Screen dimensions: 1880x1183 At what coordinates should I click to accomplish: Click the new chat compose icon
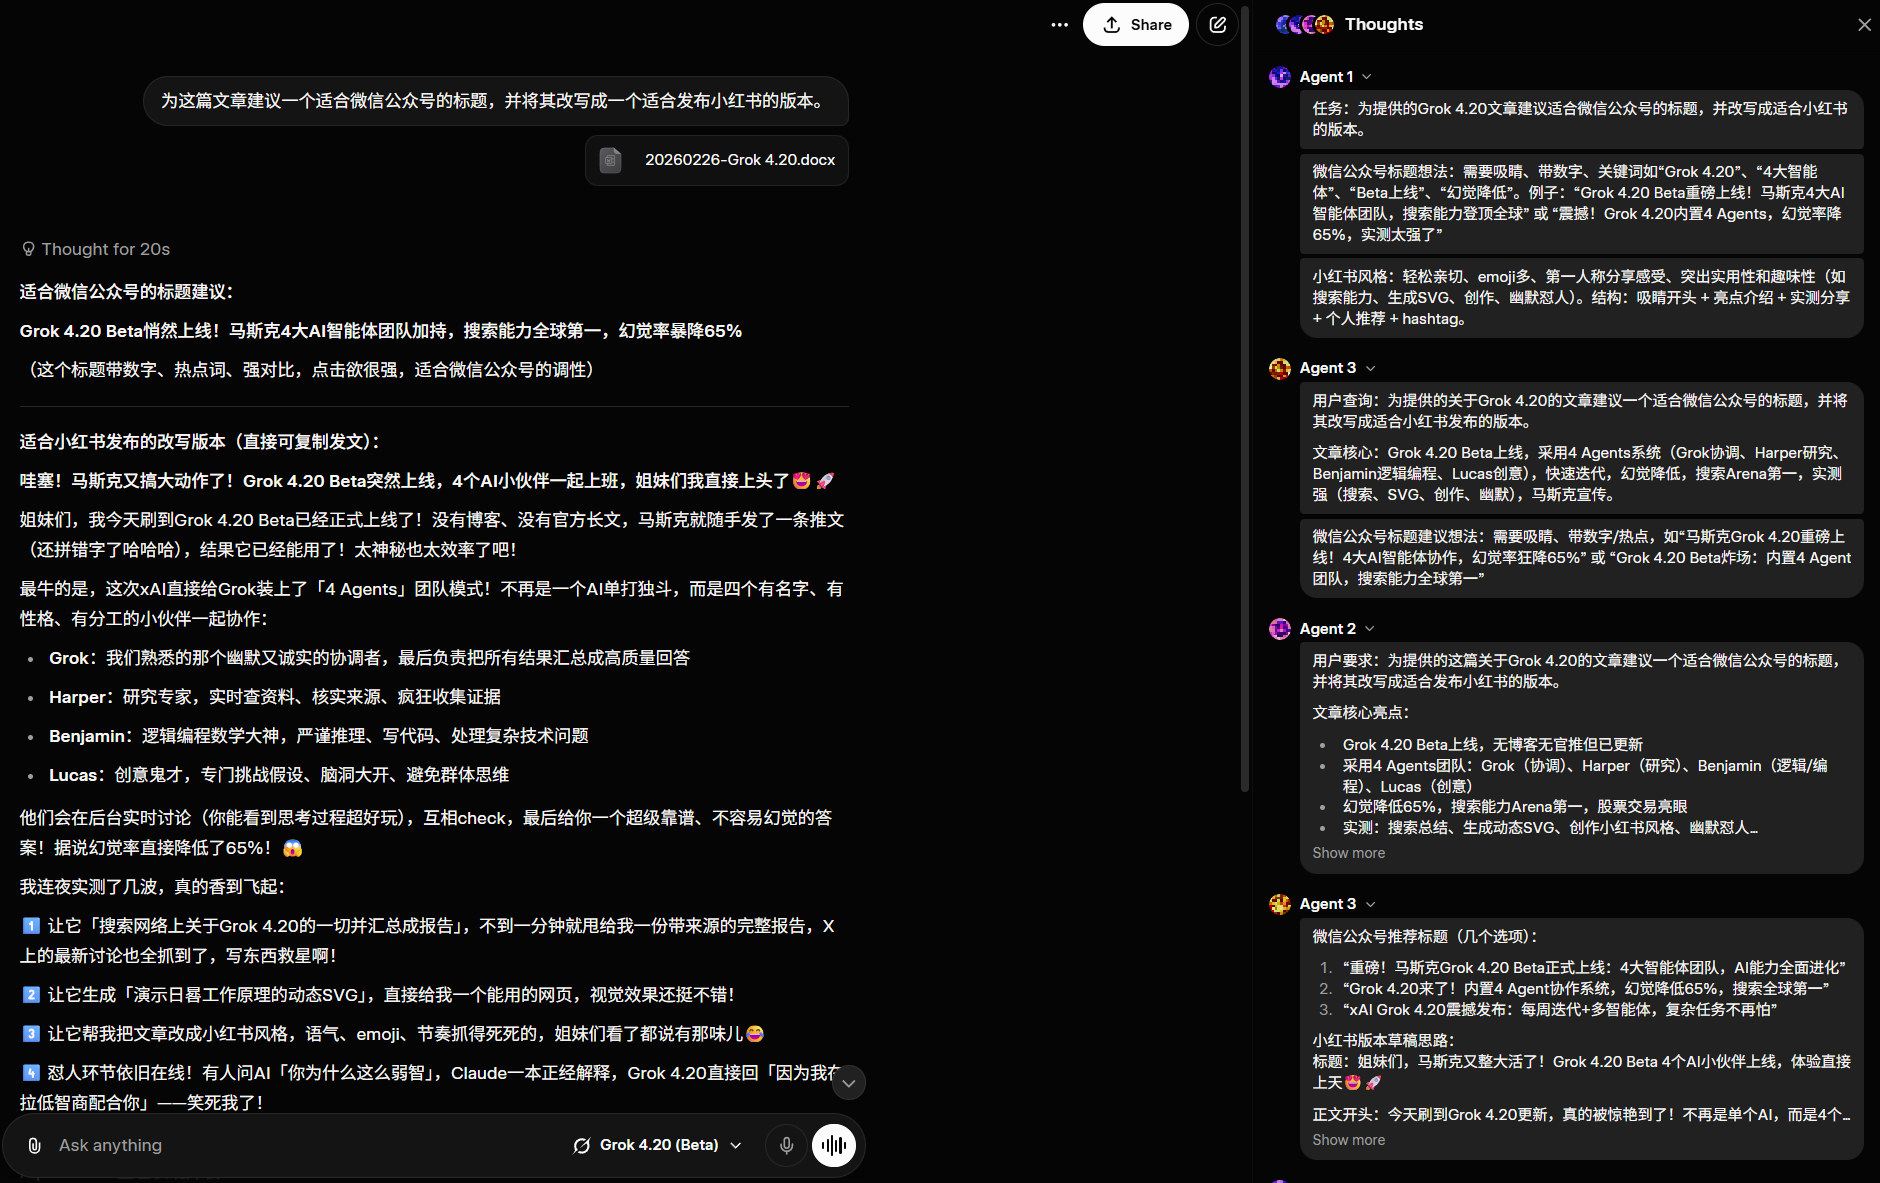[1217, 24]
